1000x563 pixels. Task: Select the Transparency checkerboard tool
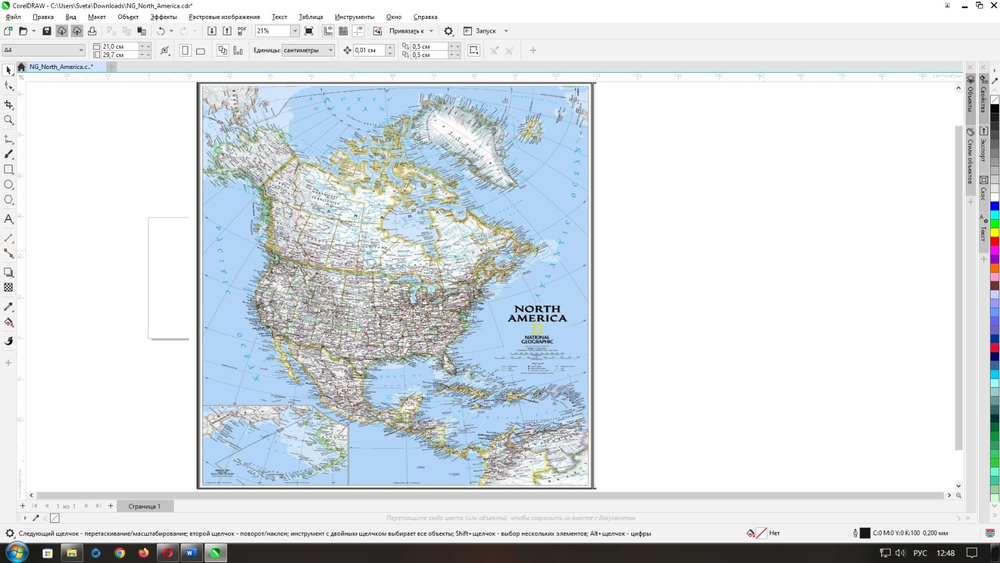[8, 288]
